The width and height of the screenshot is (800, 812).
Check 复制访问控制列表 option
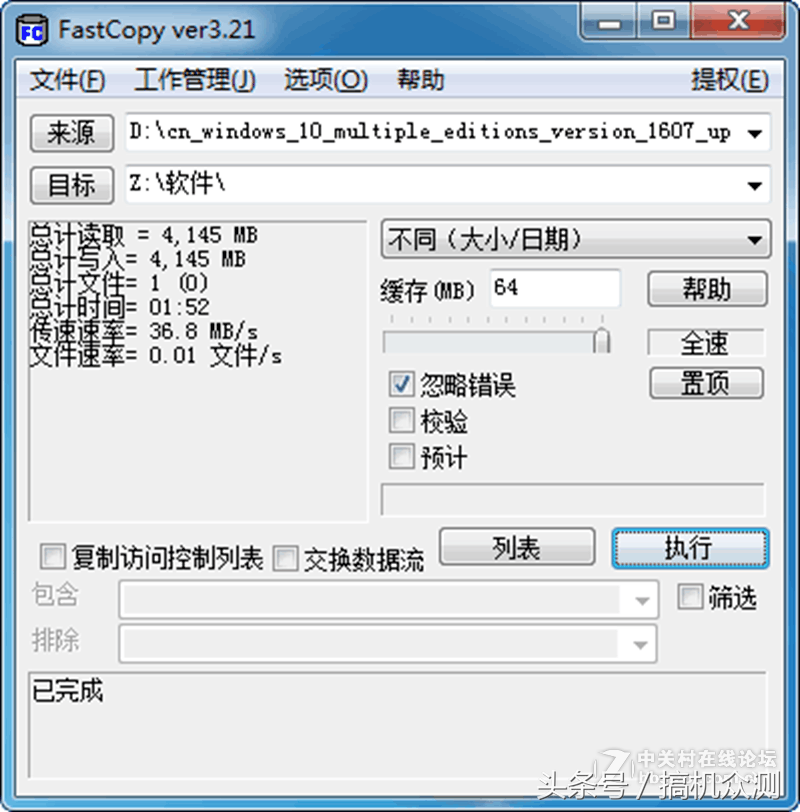click(x=53, y=557)
